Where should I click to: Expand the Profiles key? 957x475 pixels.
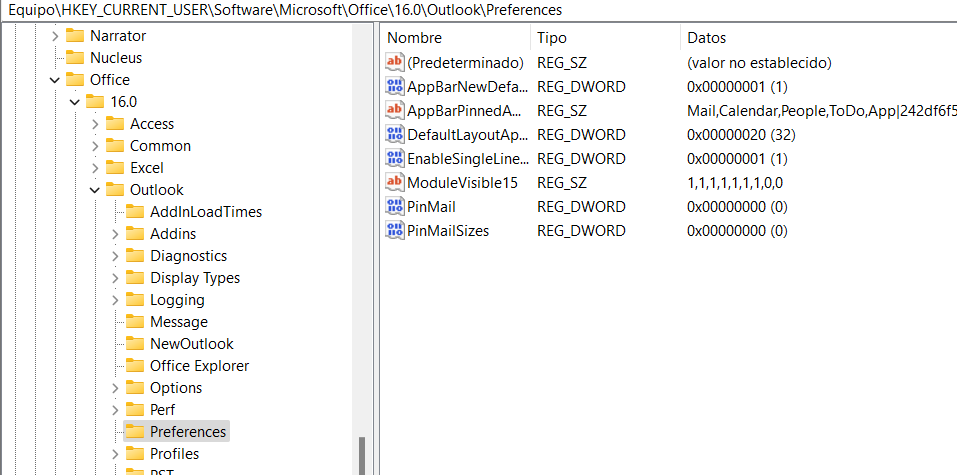tap(115, 454)
